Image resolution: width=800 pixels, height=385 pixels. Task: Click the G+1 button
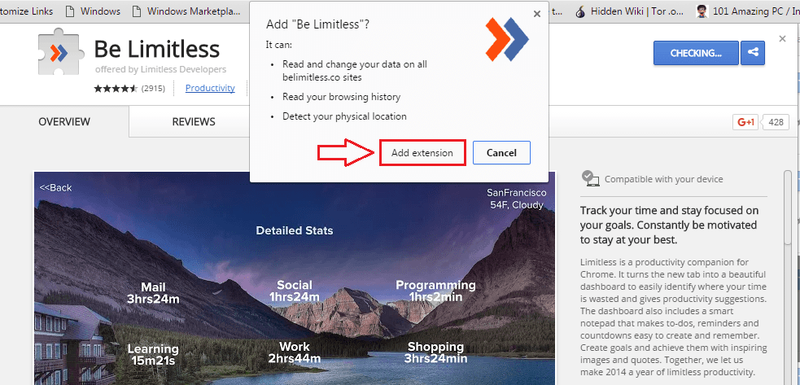745,122
